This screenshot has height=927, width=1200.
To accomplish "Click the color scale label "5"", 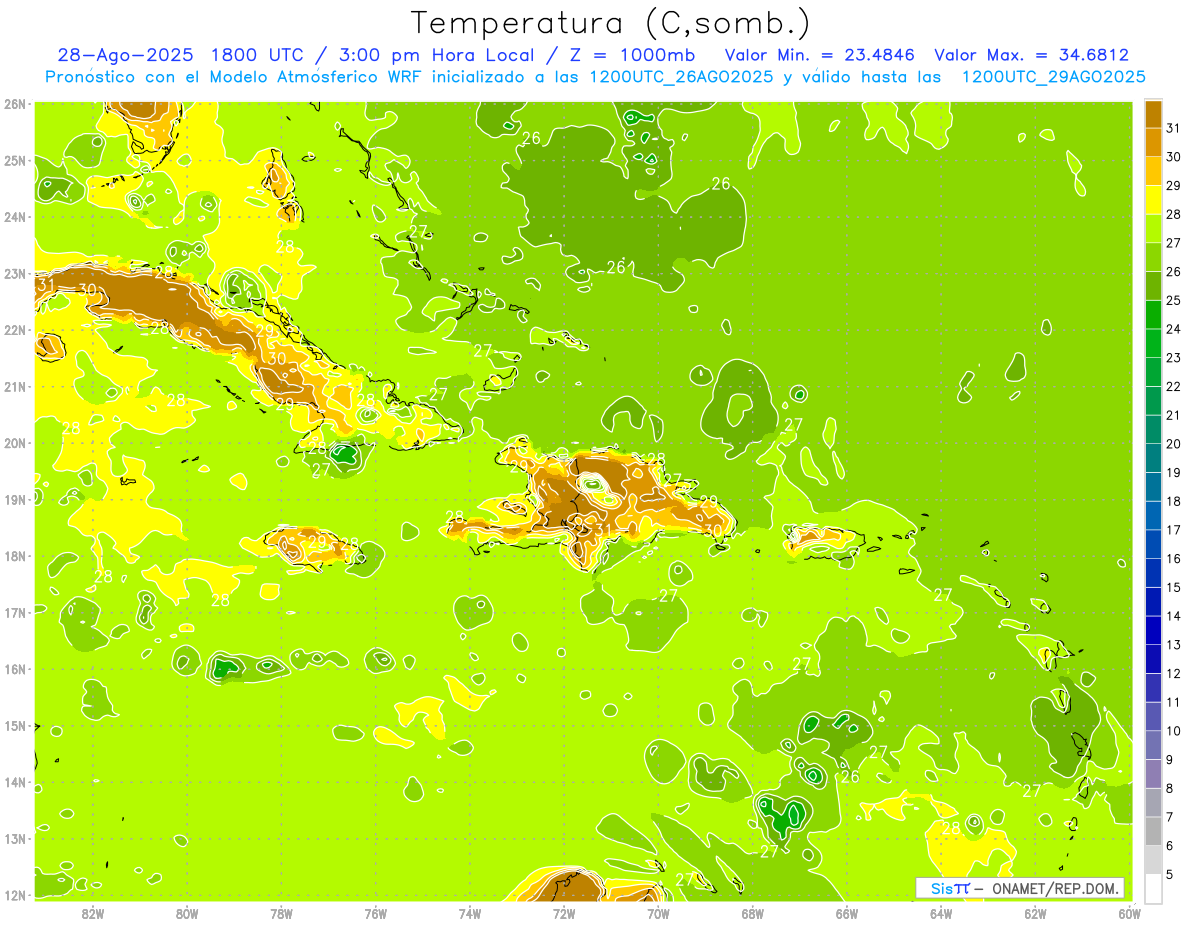I will pyautogui.click(x=1171, y=874).
